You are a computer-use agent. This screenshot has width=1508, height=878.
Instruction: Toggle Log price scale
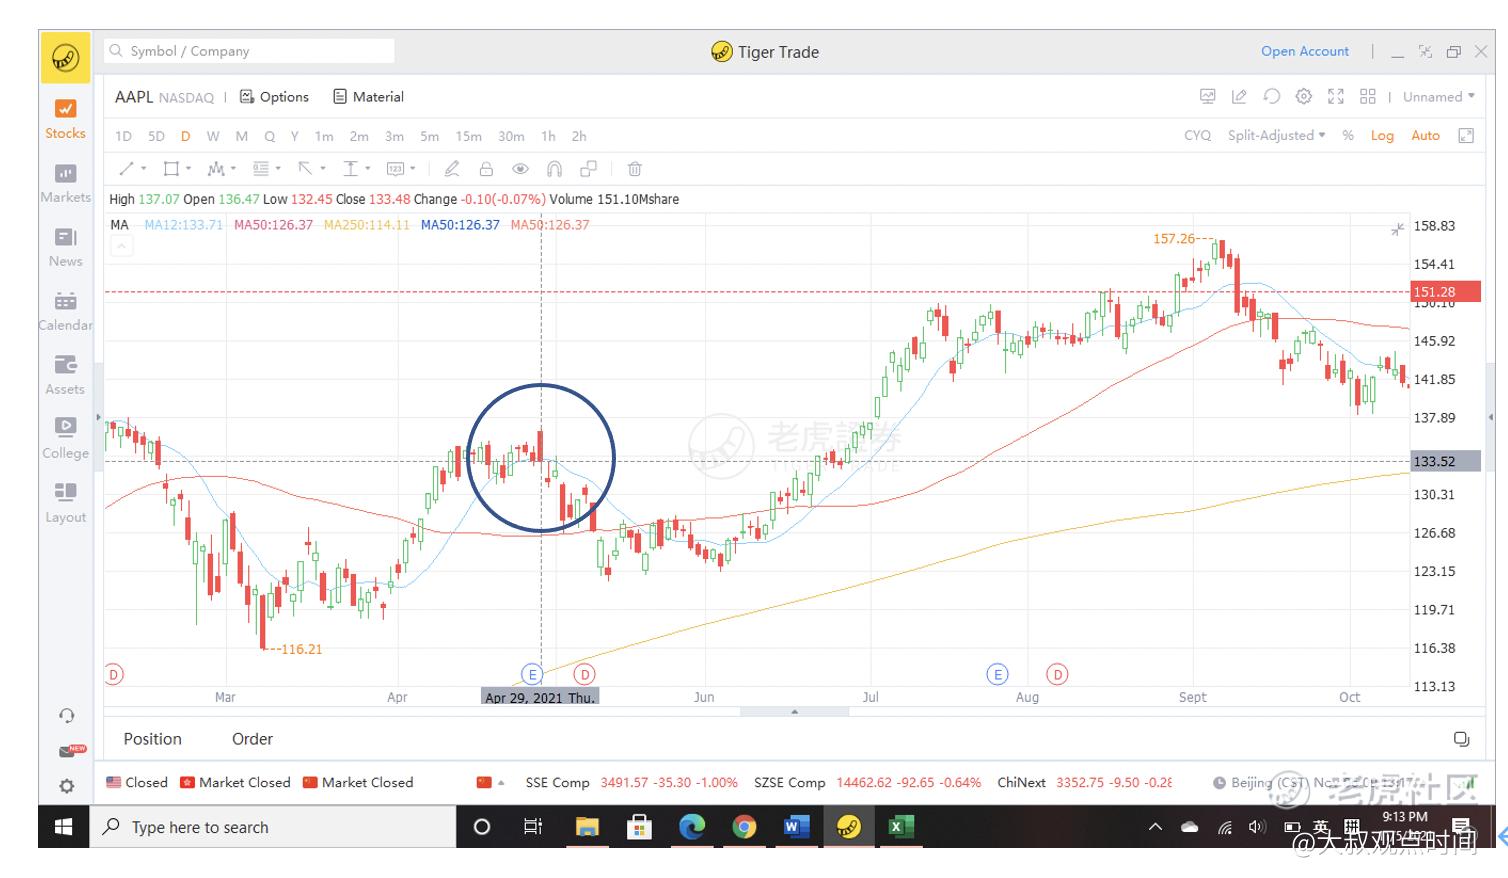pyautogui.click(x=1382, y=136)
